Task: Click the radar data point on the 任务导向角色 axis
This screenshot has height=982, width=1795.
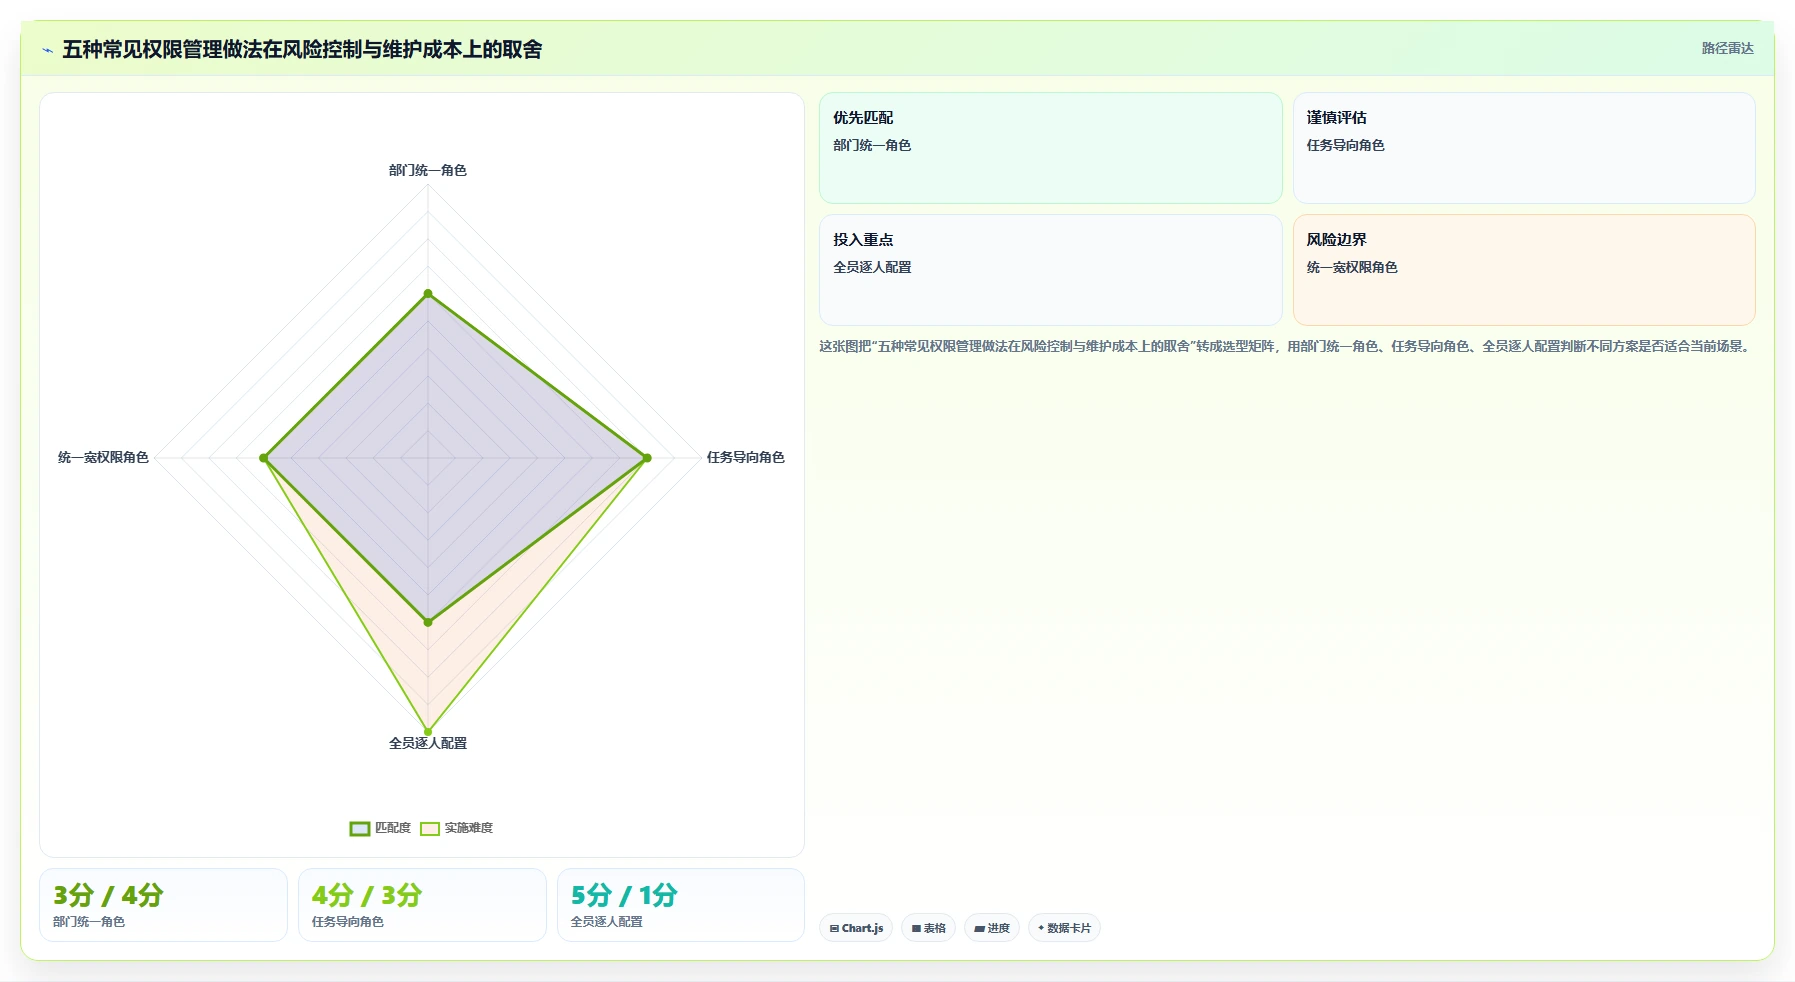Action: click(x=647, y=458)
